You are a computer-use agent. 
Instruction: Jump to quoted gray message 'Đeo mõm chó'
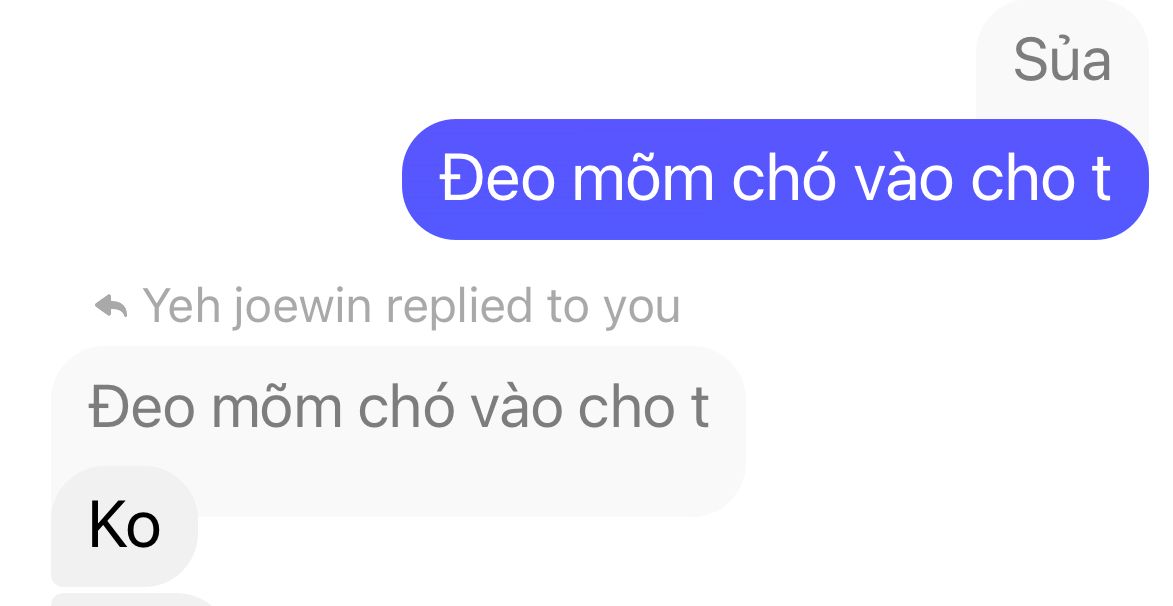[398, 408]
